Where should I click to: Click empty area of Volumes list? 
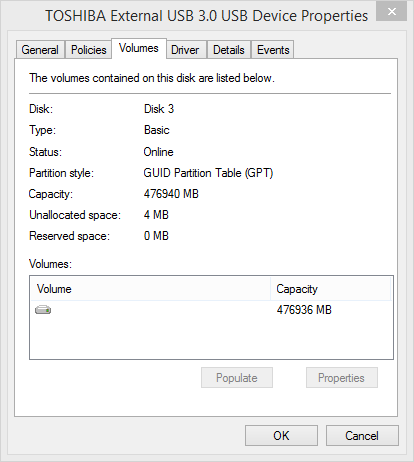point(211,338)
